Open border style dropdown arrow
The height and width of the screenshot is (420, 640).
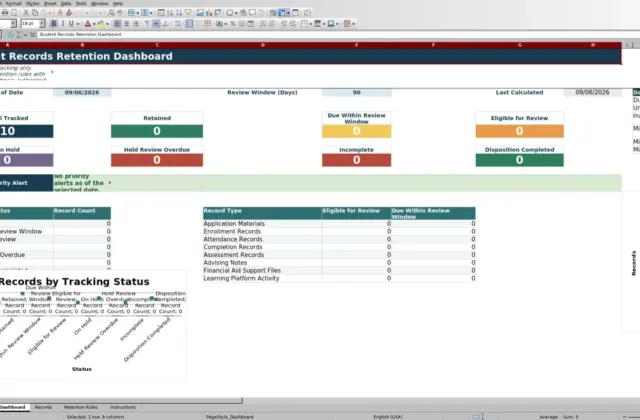(x=324, y=24)
